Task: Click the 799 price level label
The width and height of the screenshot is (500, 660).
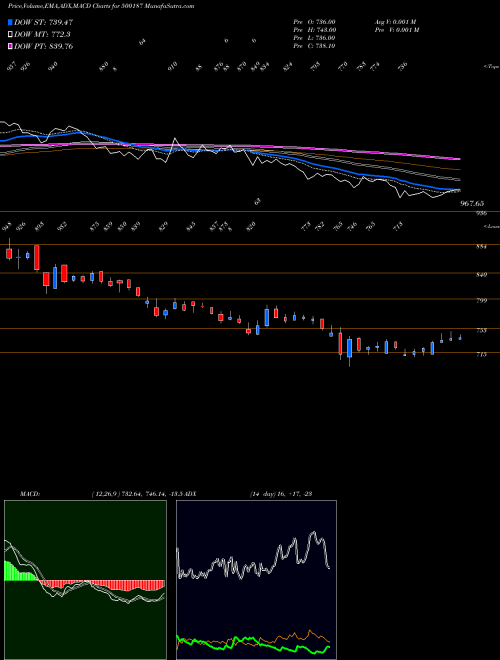Action: (x=481, y=301)
